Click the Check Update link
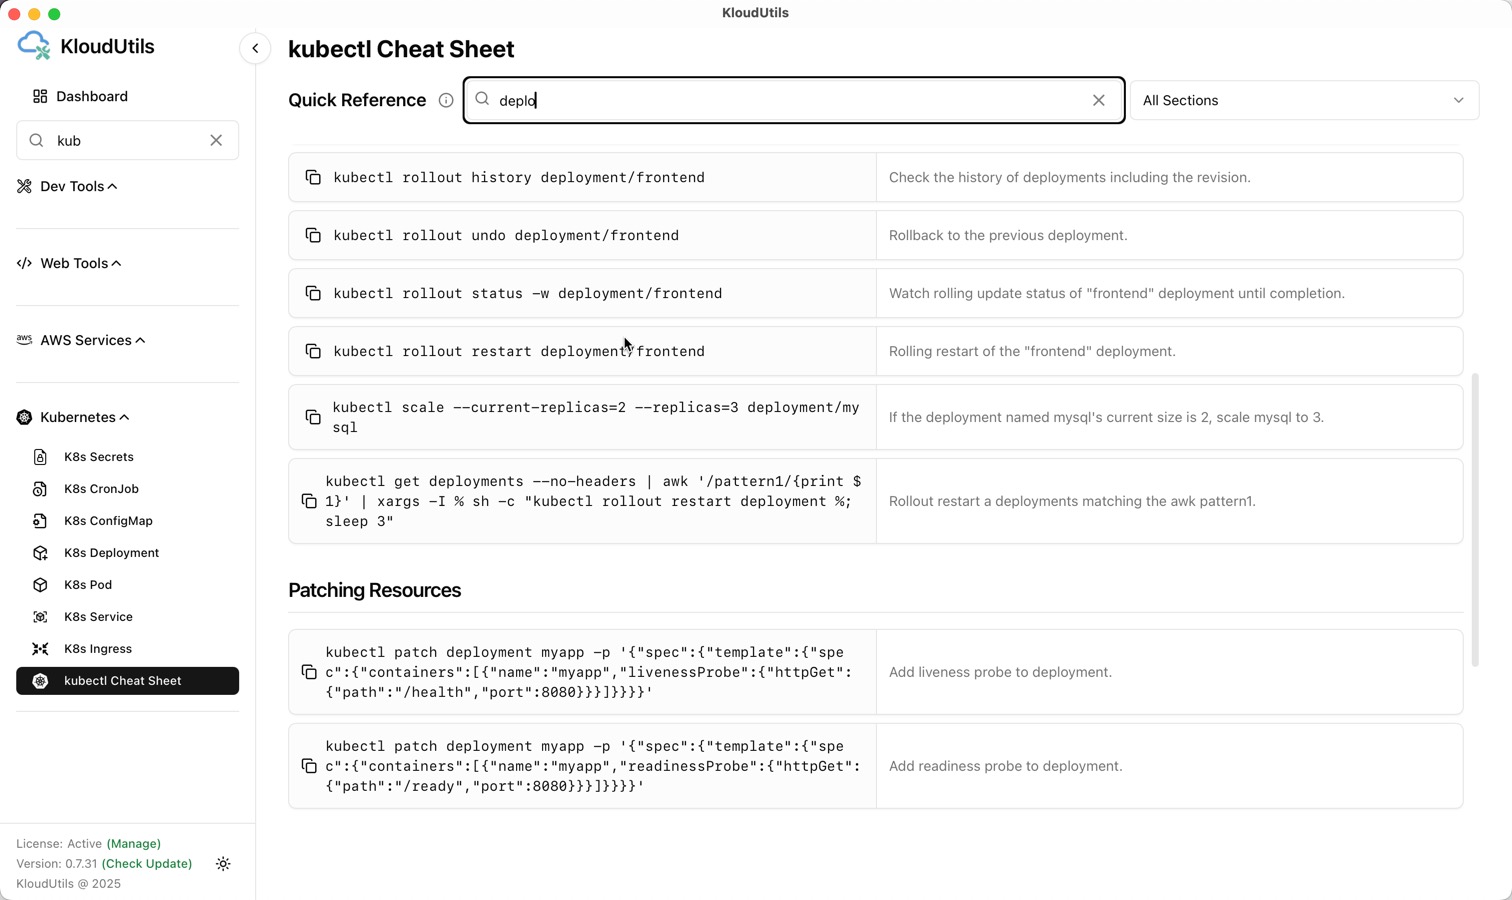This screenshot has width=1512, height=900. point(146,864)
